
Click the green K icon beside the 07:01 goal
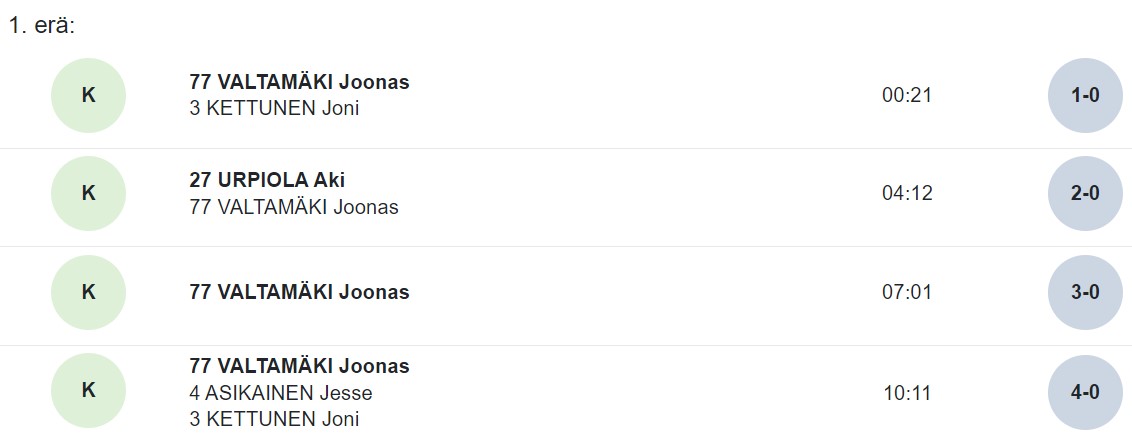tap(88, 292)
